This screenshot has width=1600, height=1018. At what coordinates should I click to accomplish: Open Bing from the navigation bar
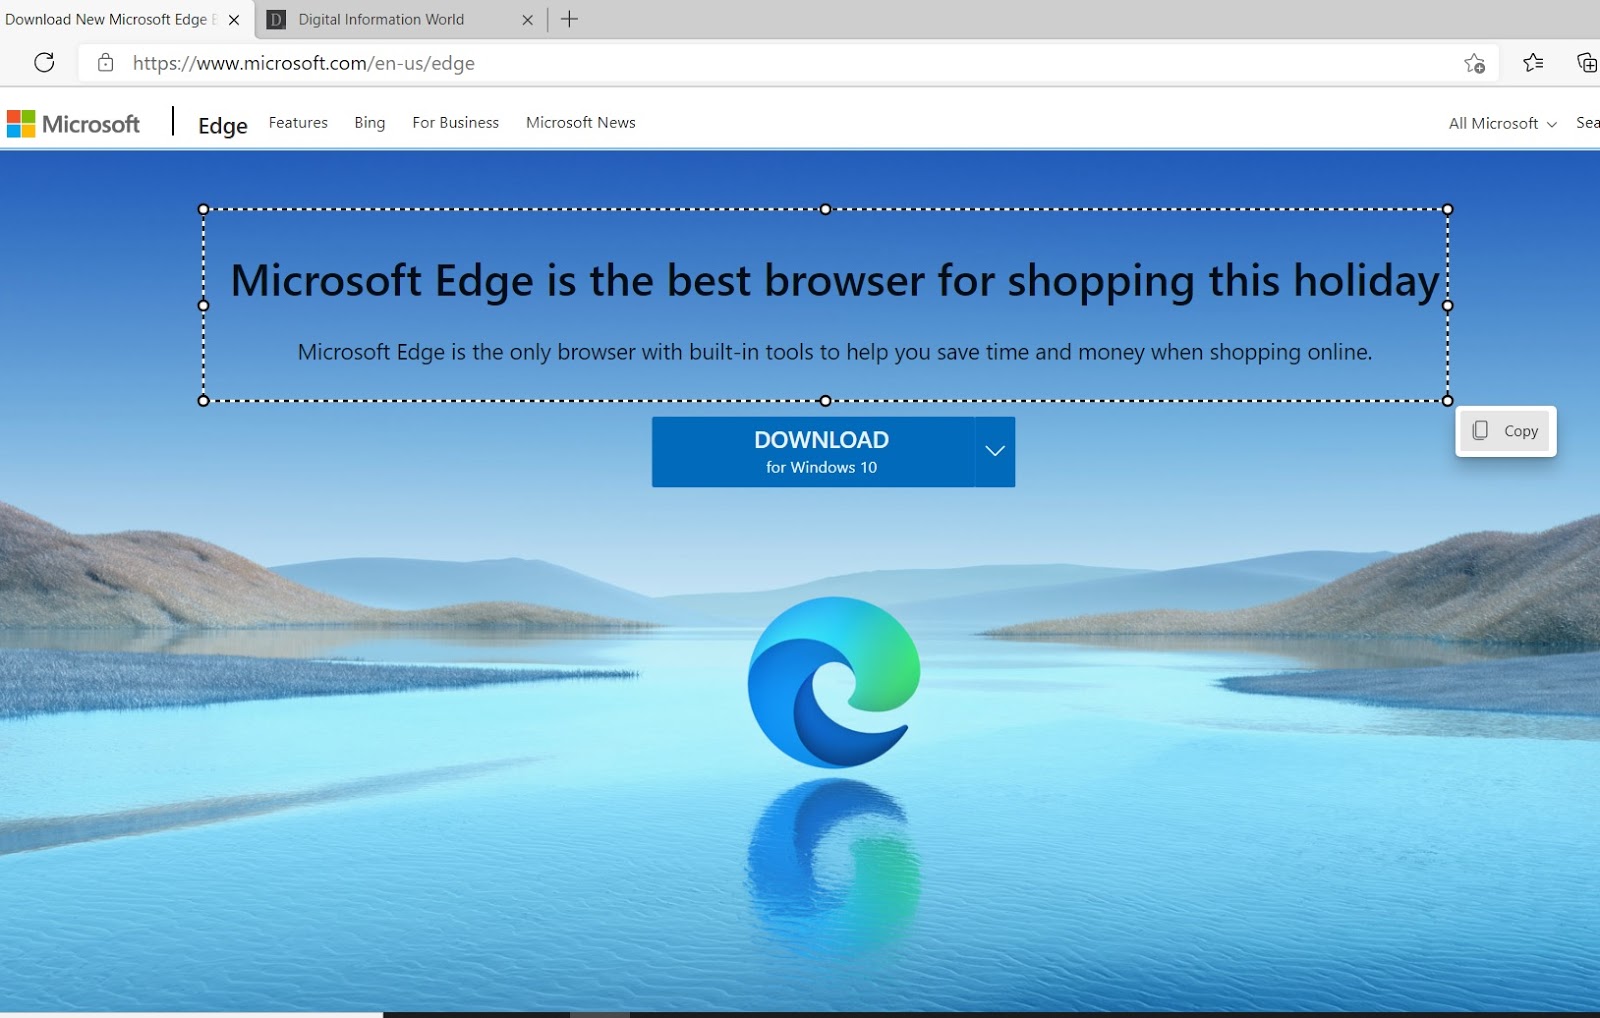tap(369, 122)
